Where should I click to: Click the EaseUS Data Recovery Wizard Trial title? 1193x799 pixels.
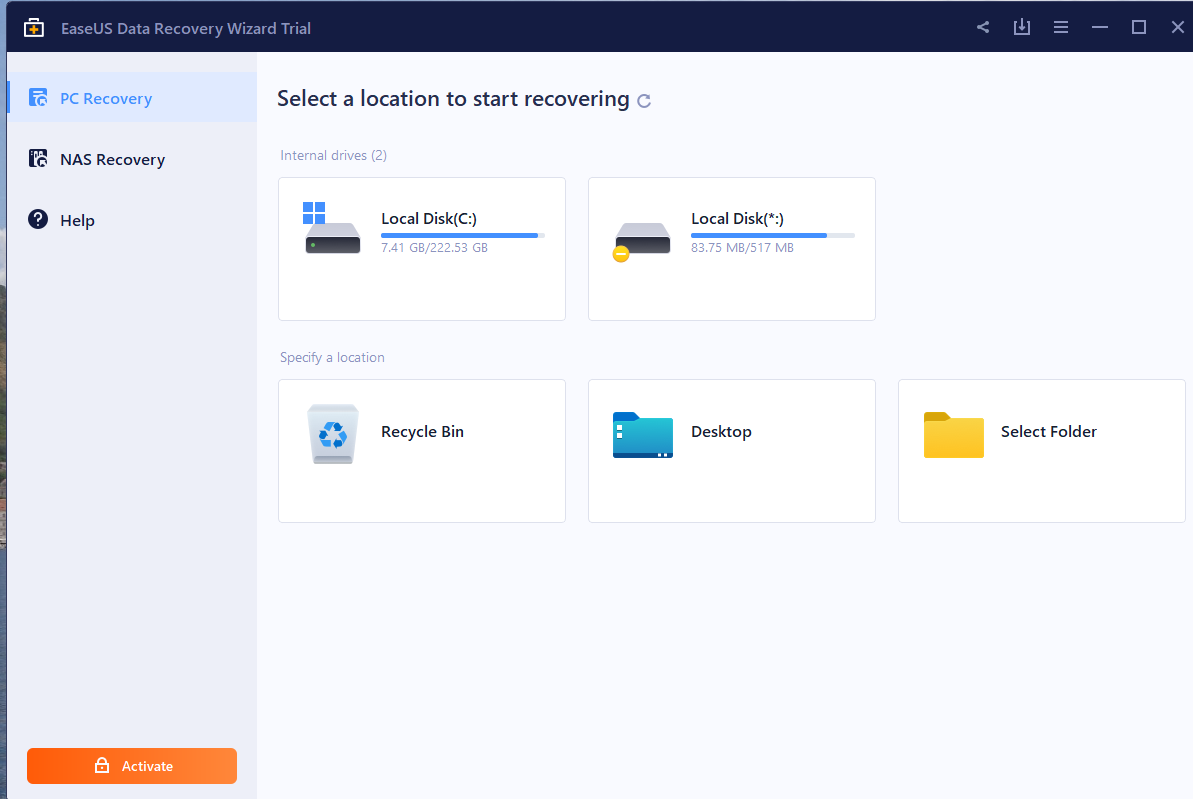click(186, 28)
